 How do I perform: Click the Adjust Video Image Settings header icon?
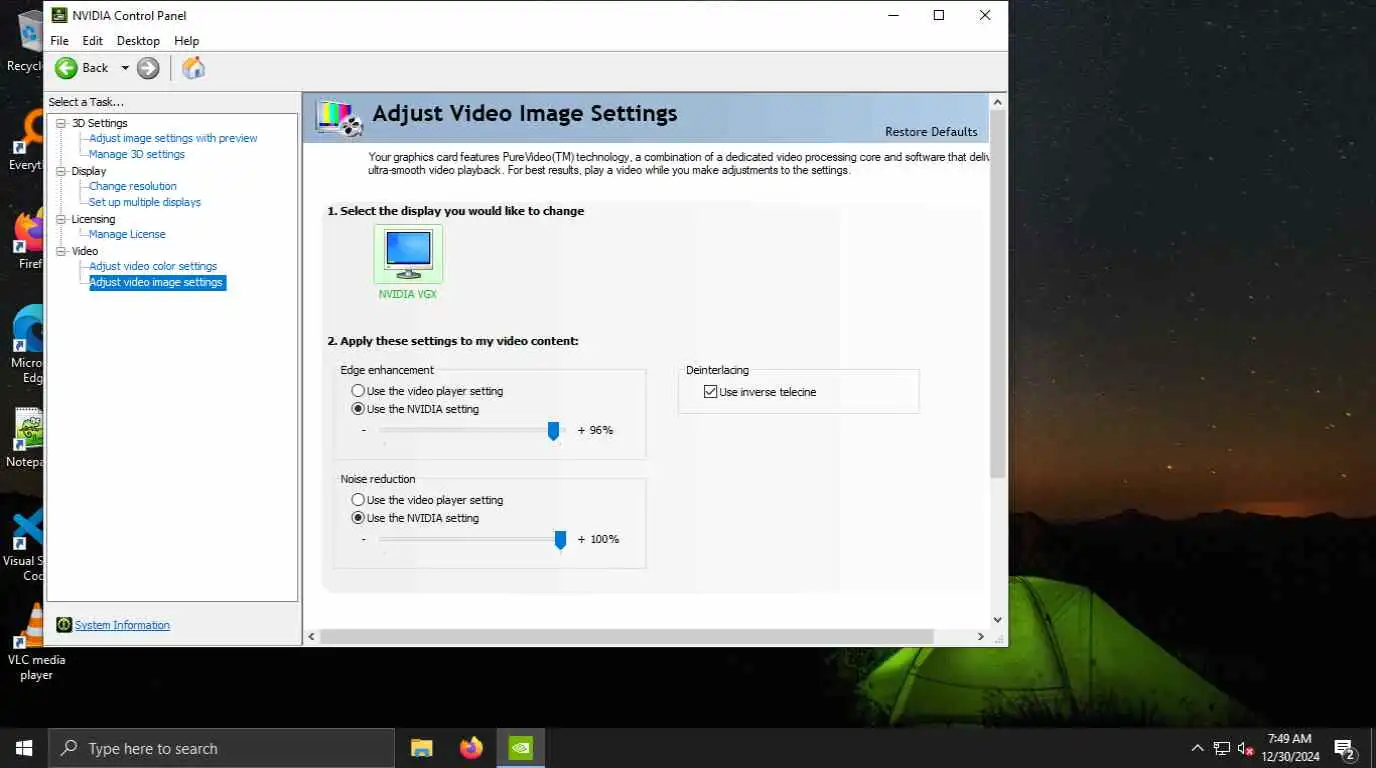click(x=339, y=117)
